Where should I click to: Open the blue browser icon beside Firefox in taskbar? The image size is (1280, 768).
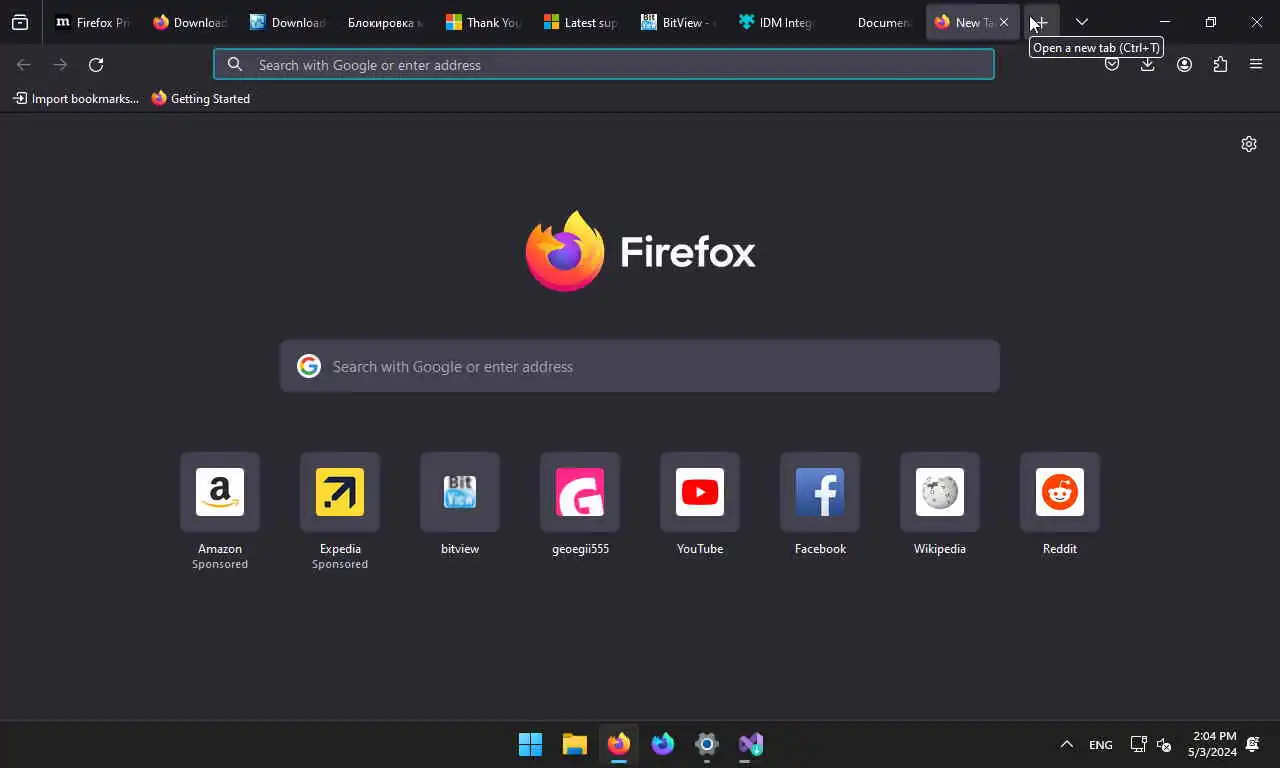(x=663, y=744)
